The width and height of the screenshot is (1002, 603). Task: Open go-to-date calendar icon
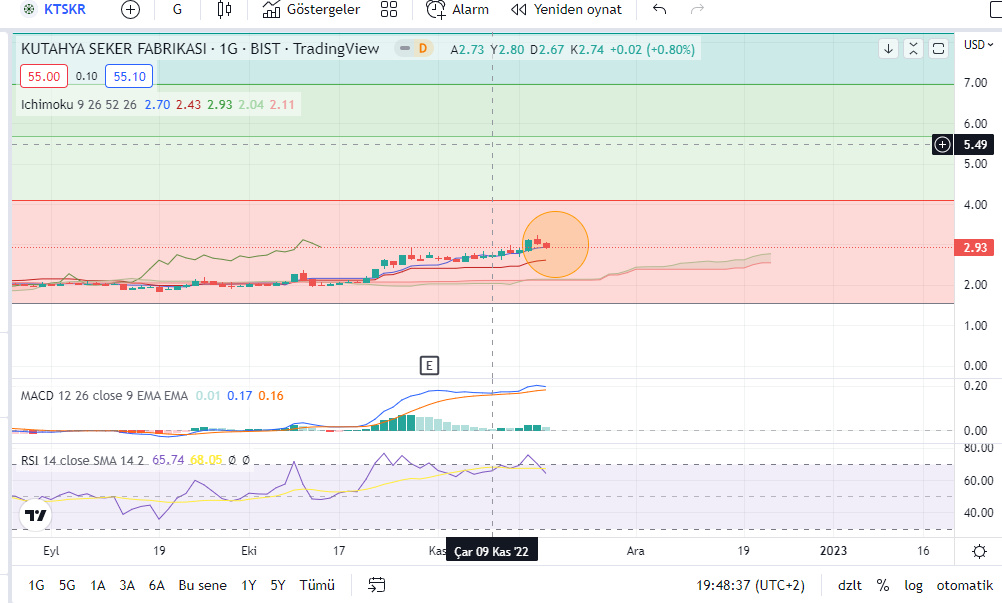click(377, 585)
